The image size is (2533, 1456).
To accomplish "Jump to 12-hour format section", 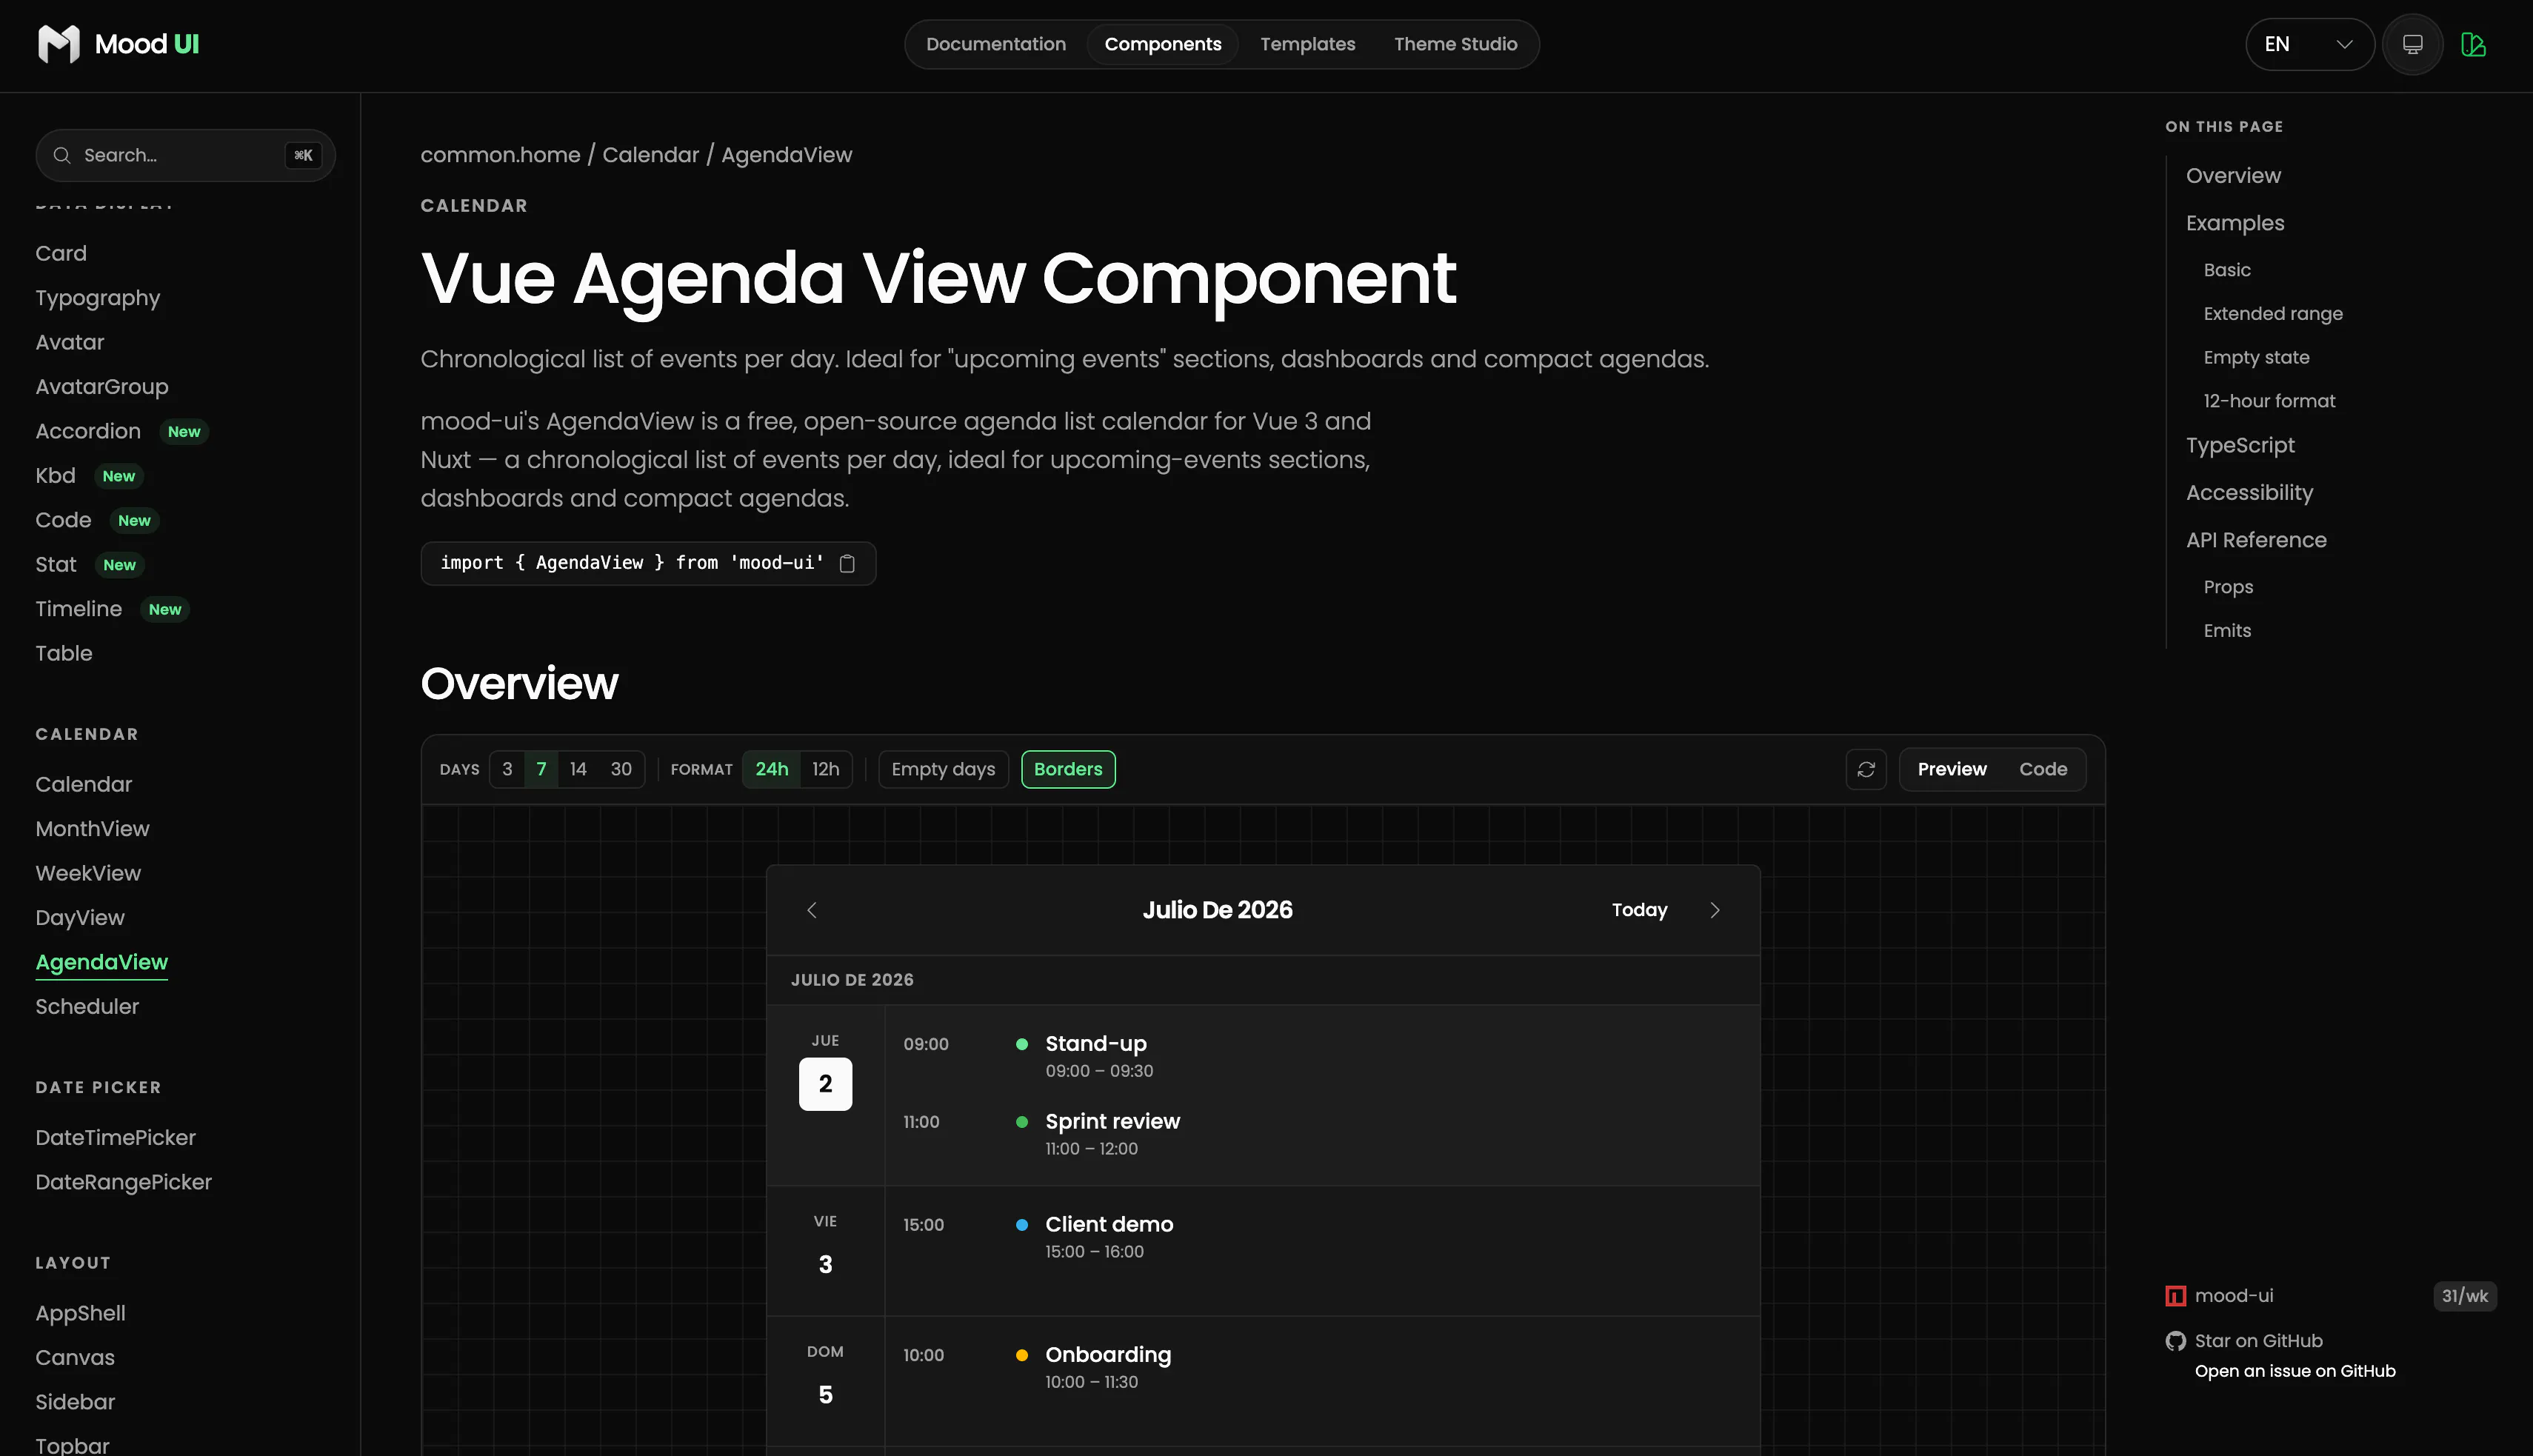I will point(2269,401).
